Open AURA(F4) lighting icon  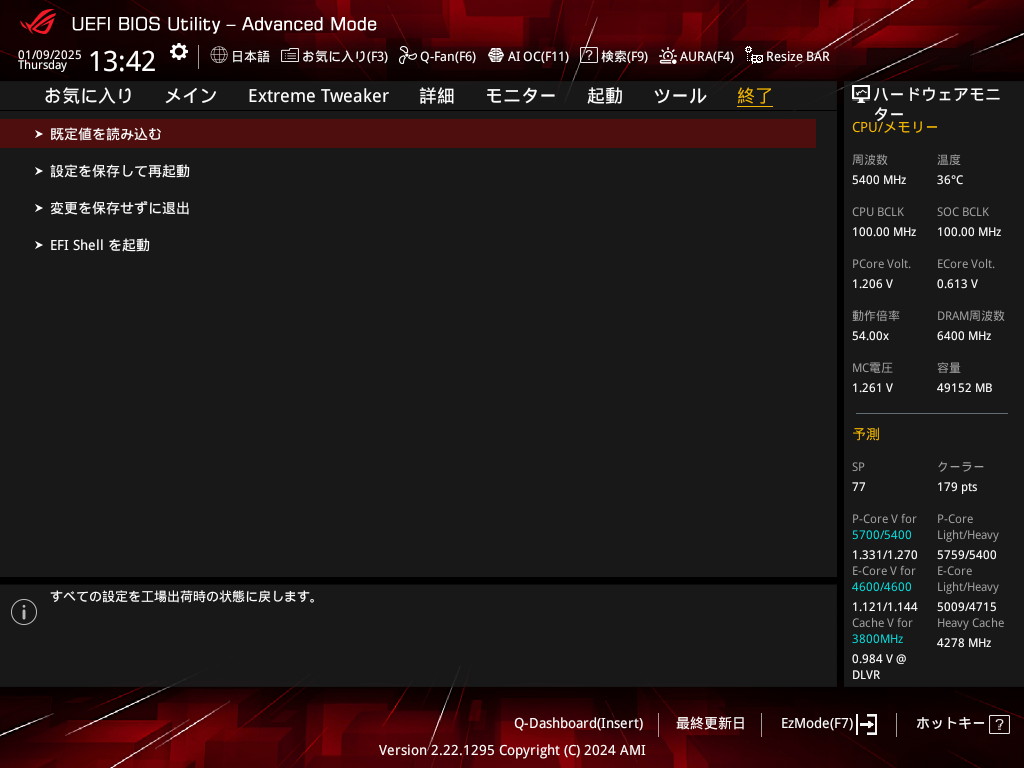668,56
